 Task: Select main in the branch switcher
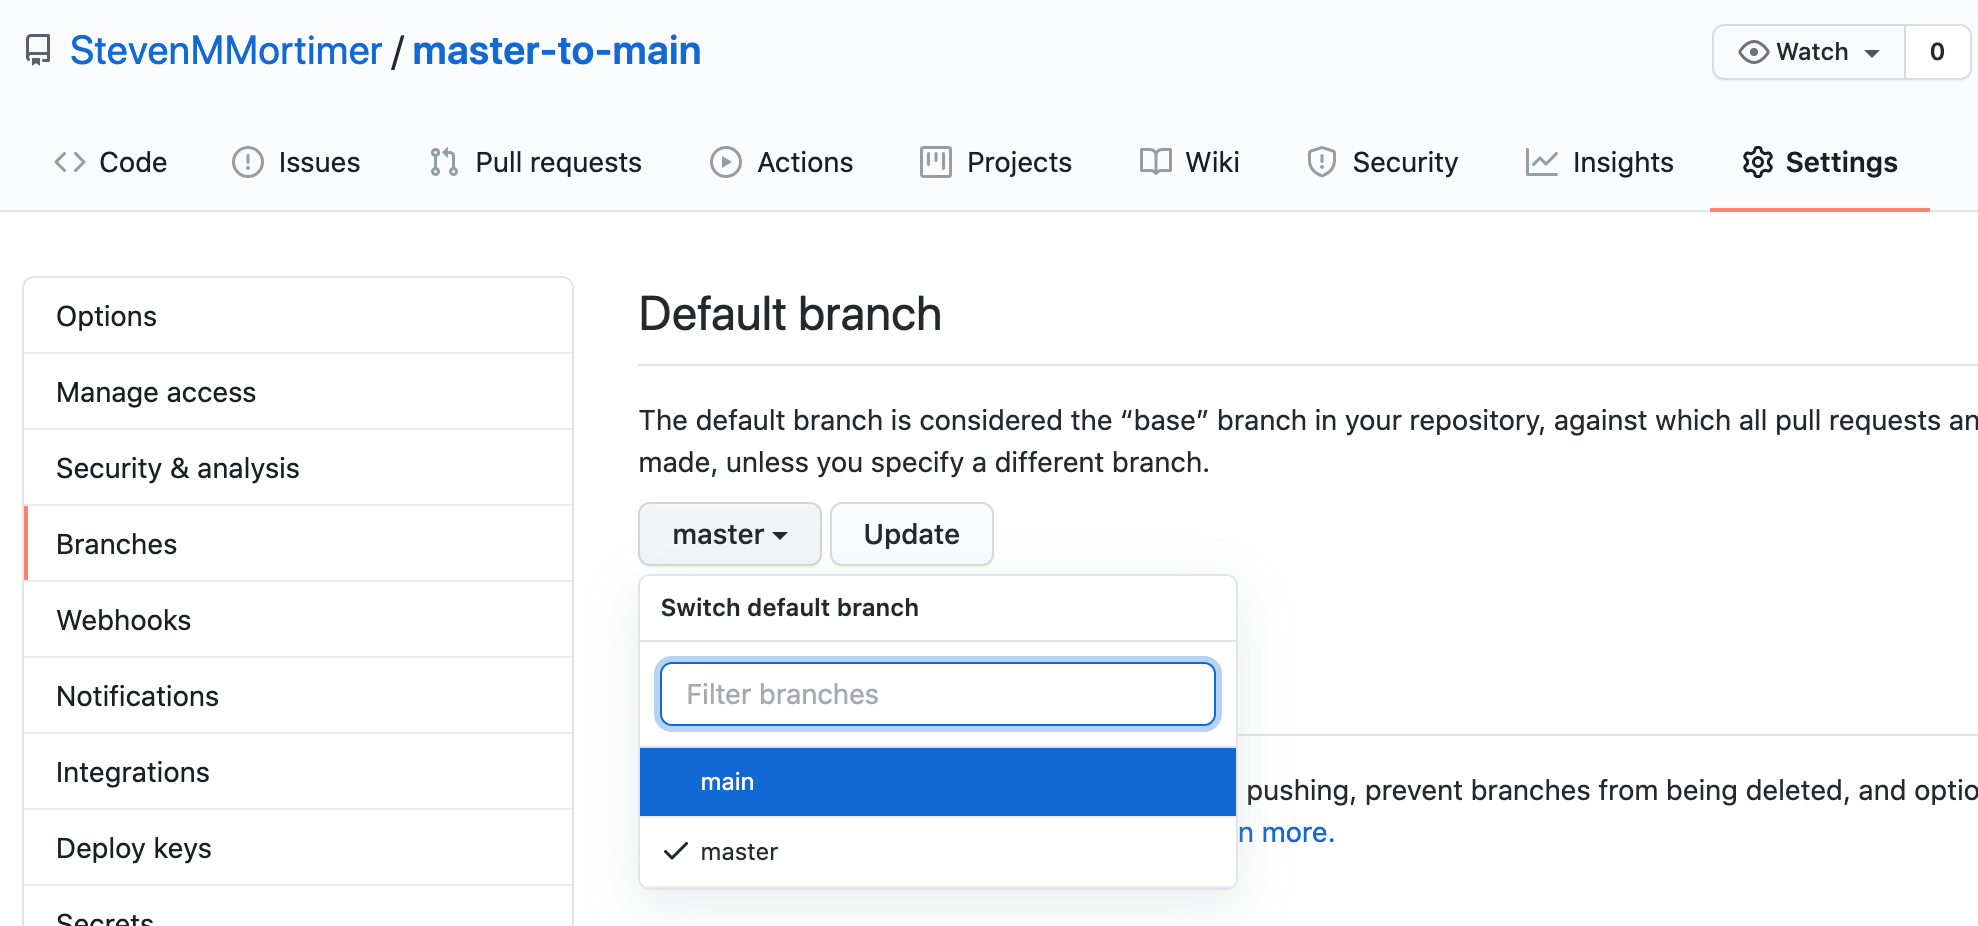pos(937,781)
